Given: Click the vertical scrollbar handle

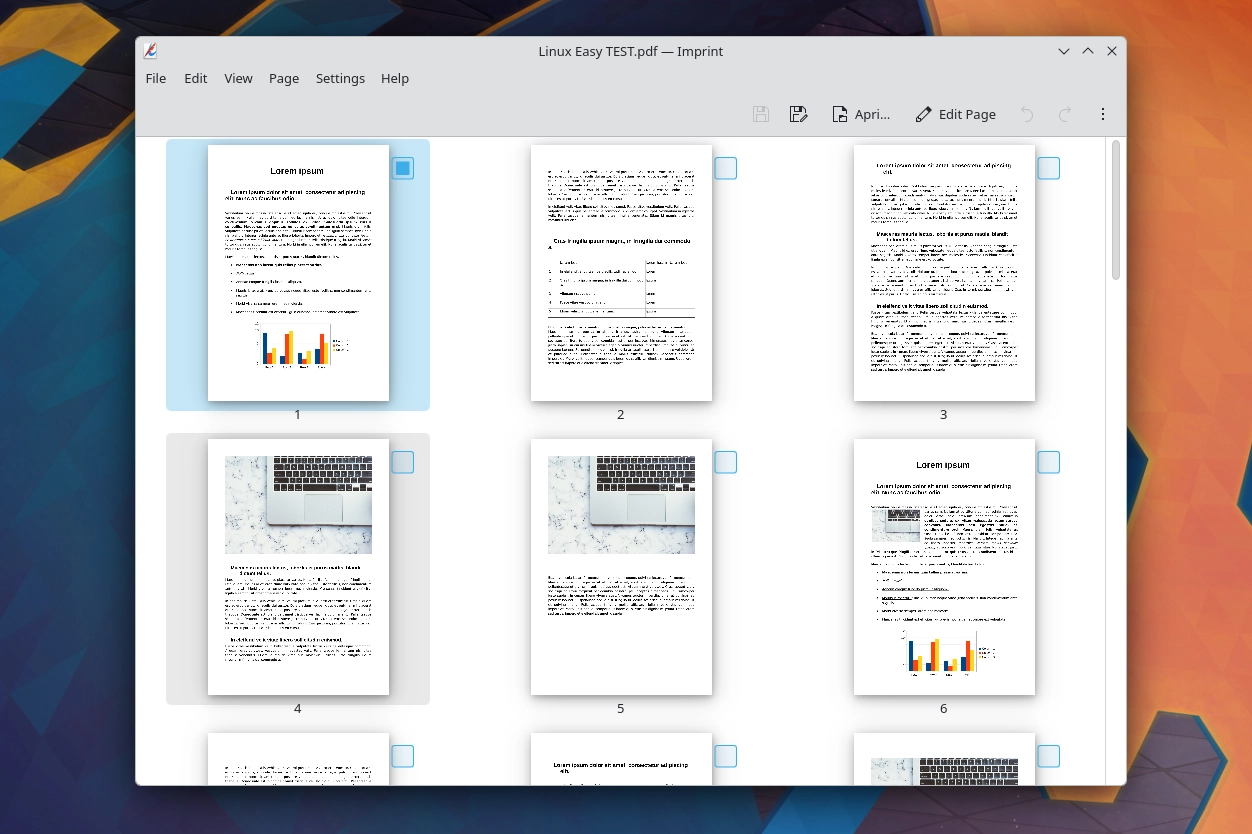Looking at the screenshot, I should click(x=1116, y=210).
